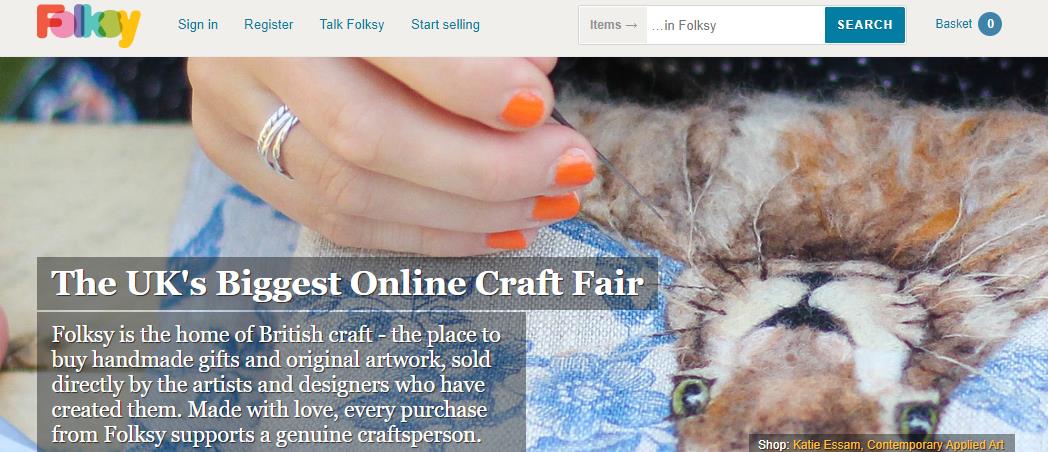The height and width of the screenshot is (452, 1048).
Task: Expand the Items search scope dropdown
Action: tap(613, 25)
